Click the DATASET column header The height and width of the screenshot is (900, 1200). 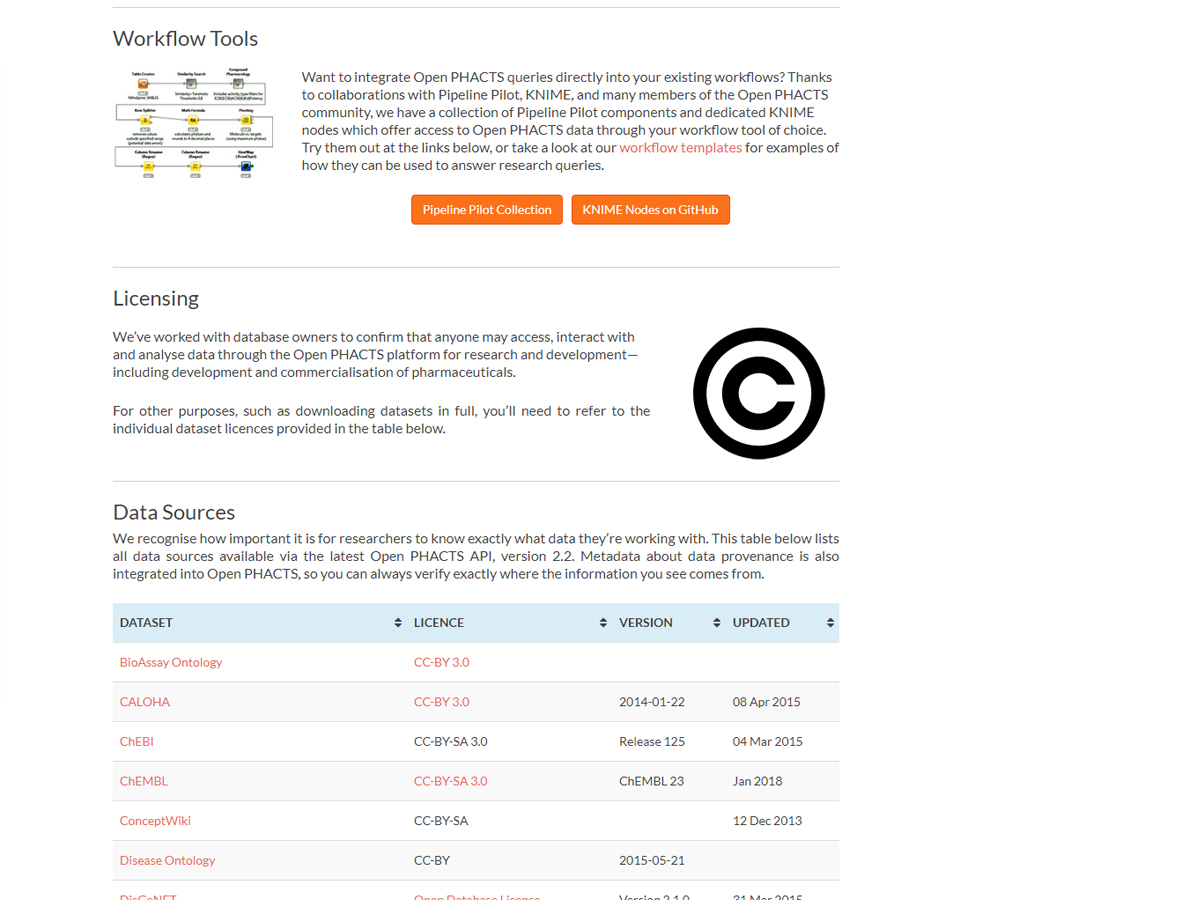(x=147, y=623)
